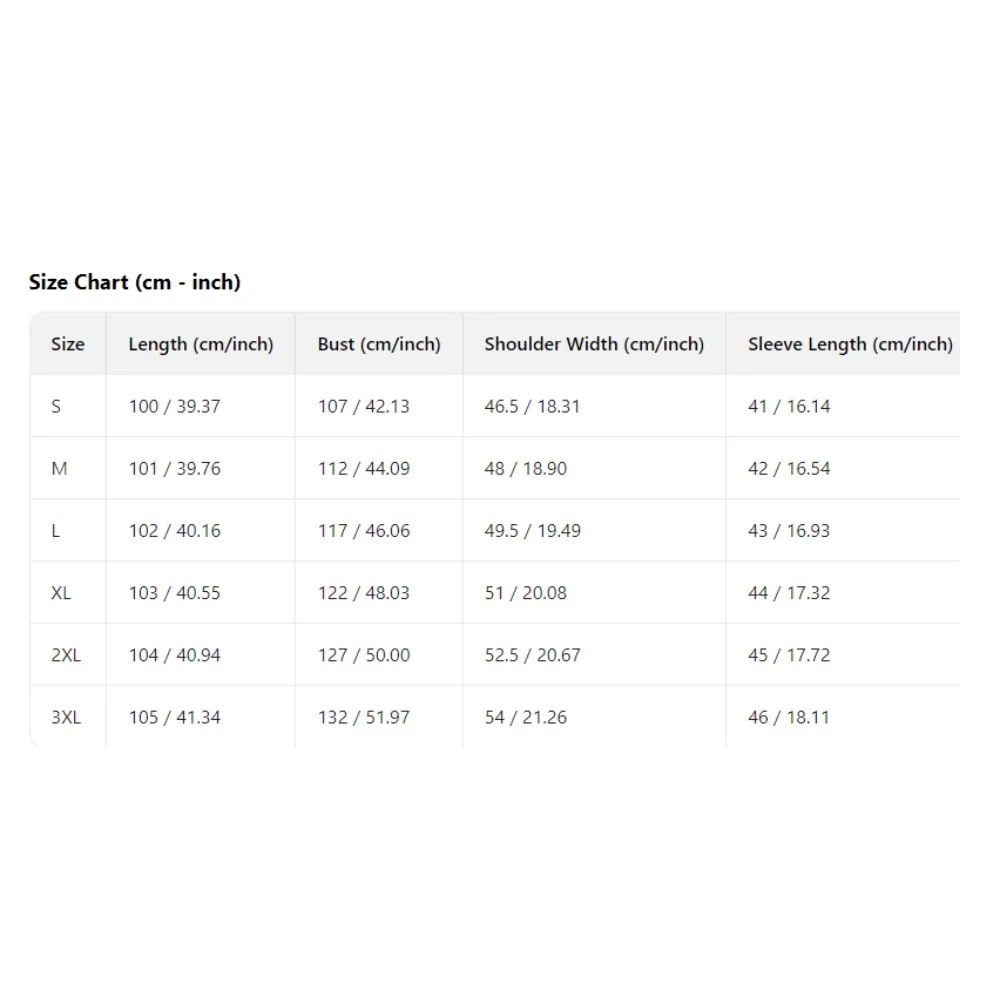Select the 112 / 44.09 bust cell
This screenshot has height=1000, width=1000.
(364, 468)
